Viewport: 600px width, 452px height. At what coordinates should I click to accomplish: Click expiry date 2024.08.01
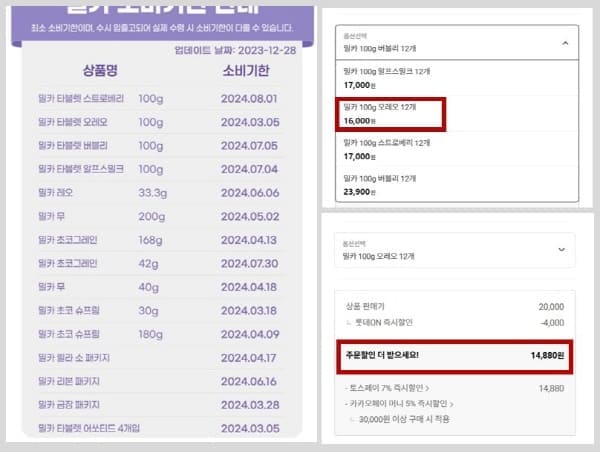[249, 99]
